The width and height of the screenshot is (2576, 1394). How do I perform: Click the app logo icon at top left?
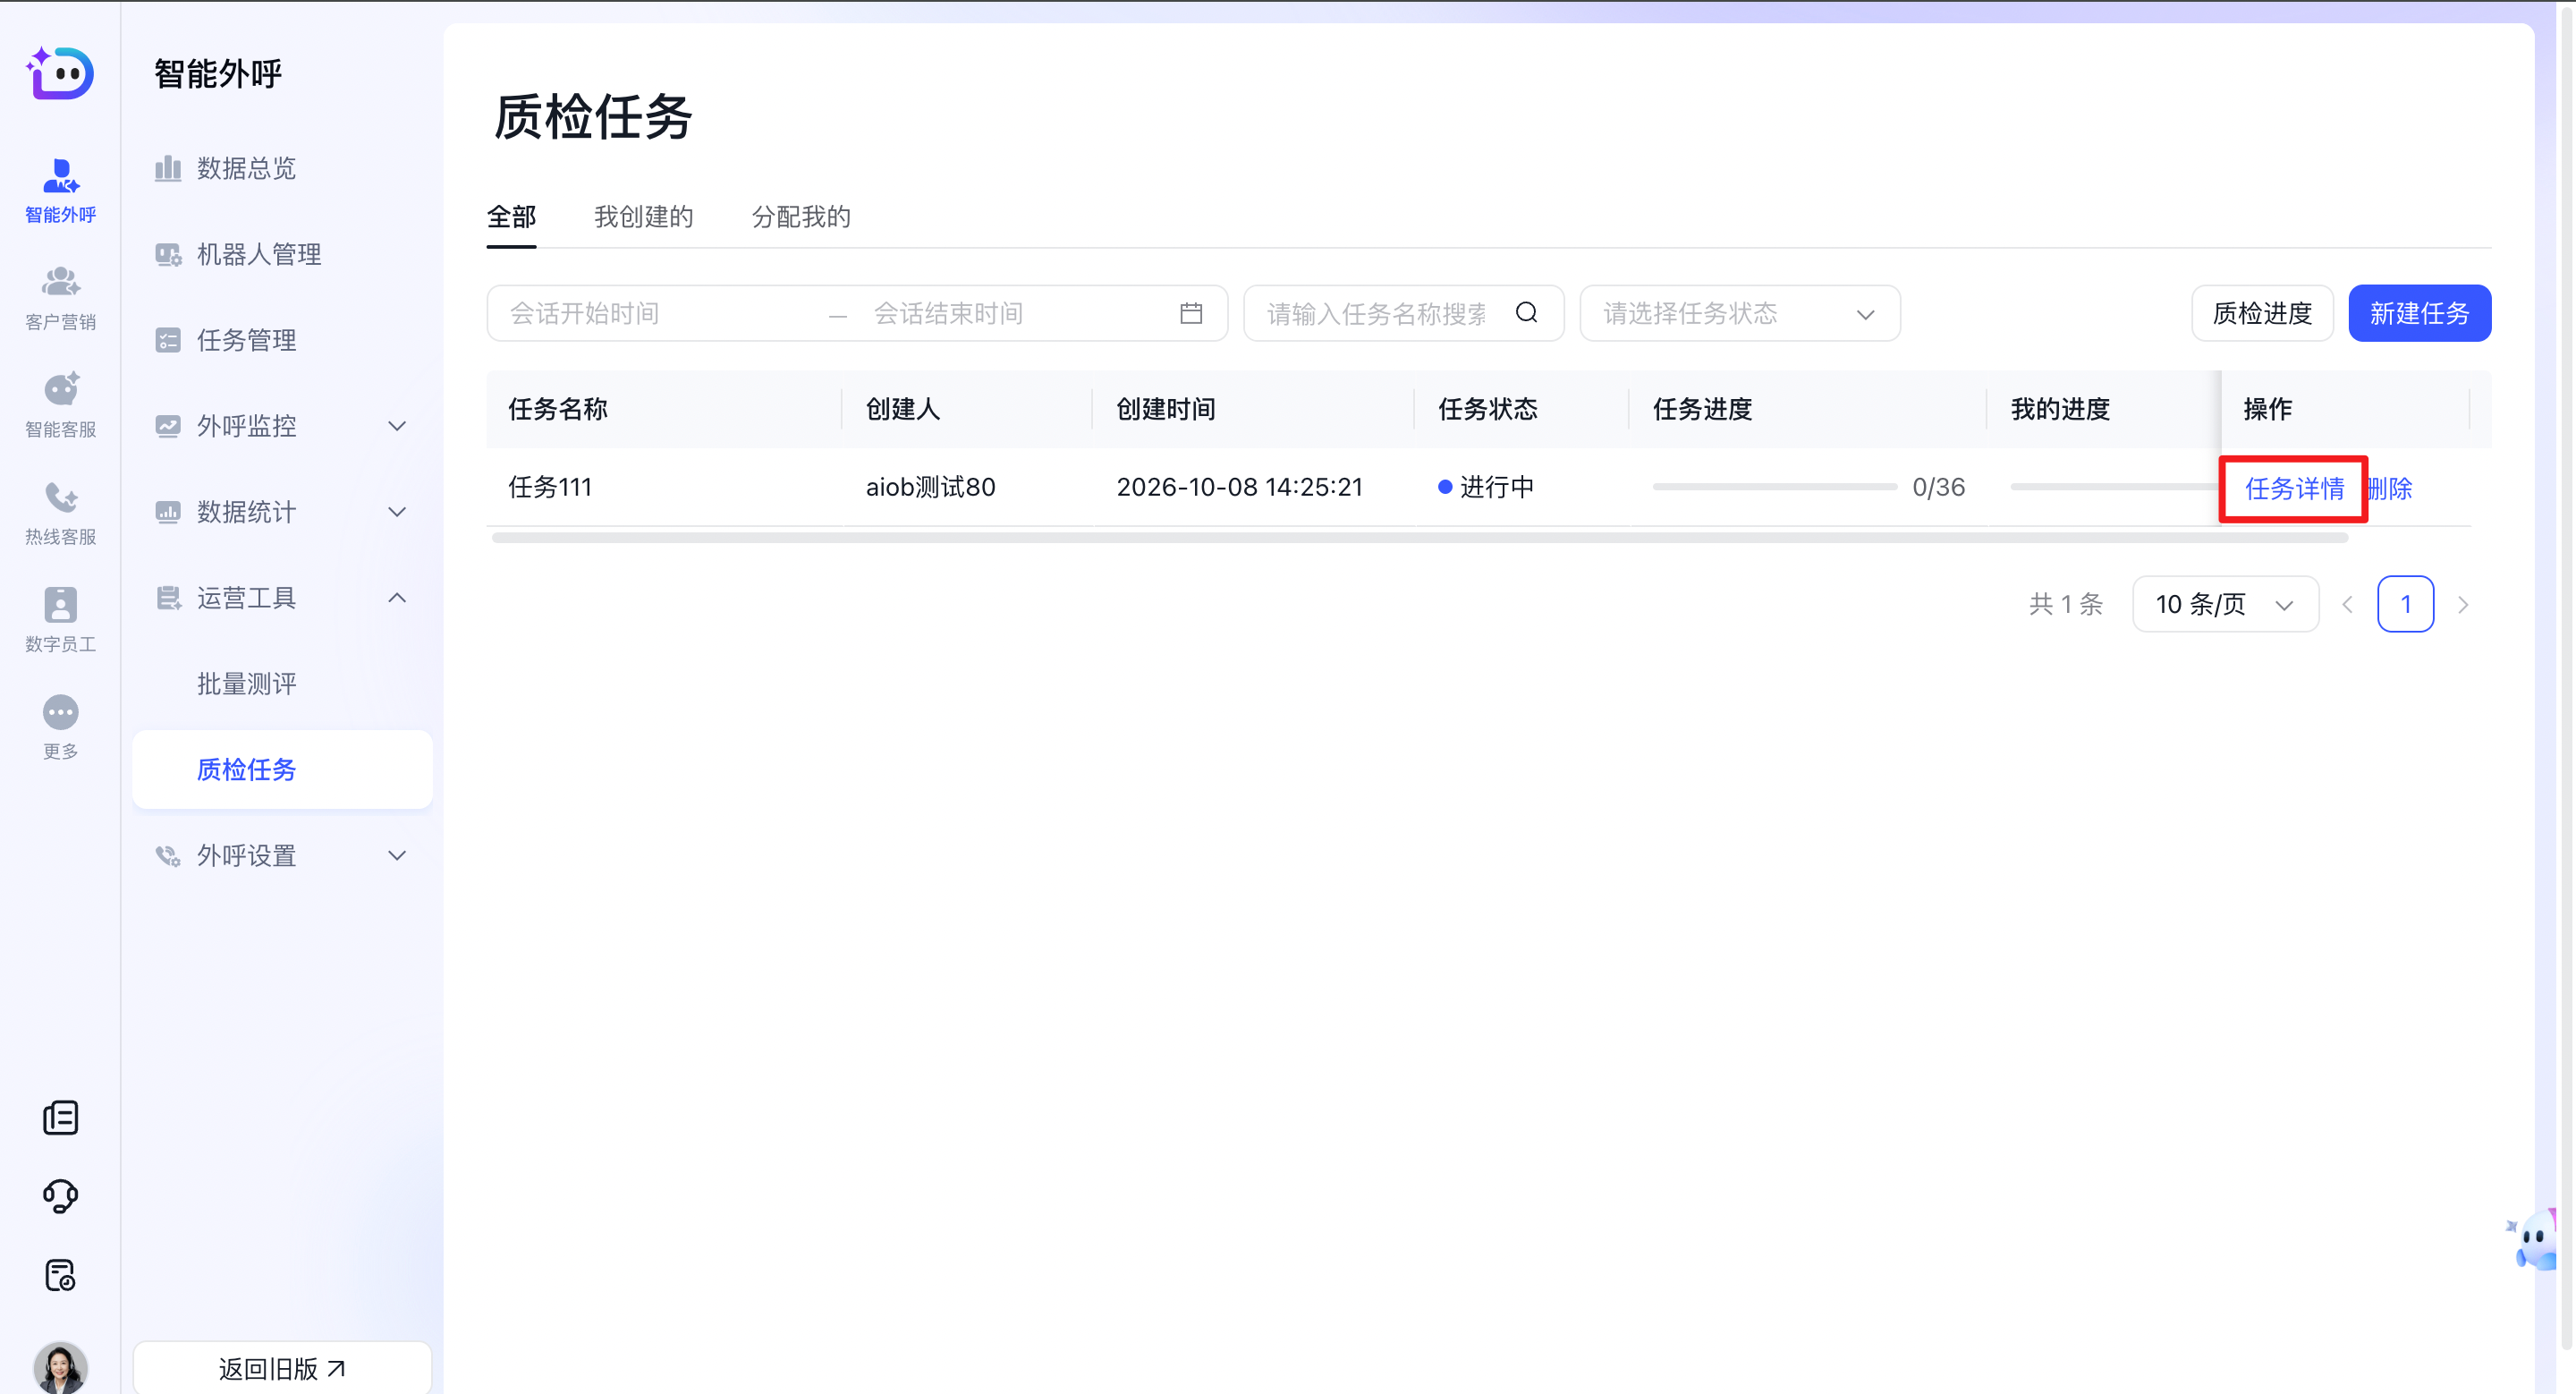(60, 73)
